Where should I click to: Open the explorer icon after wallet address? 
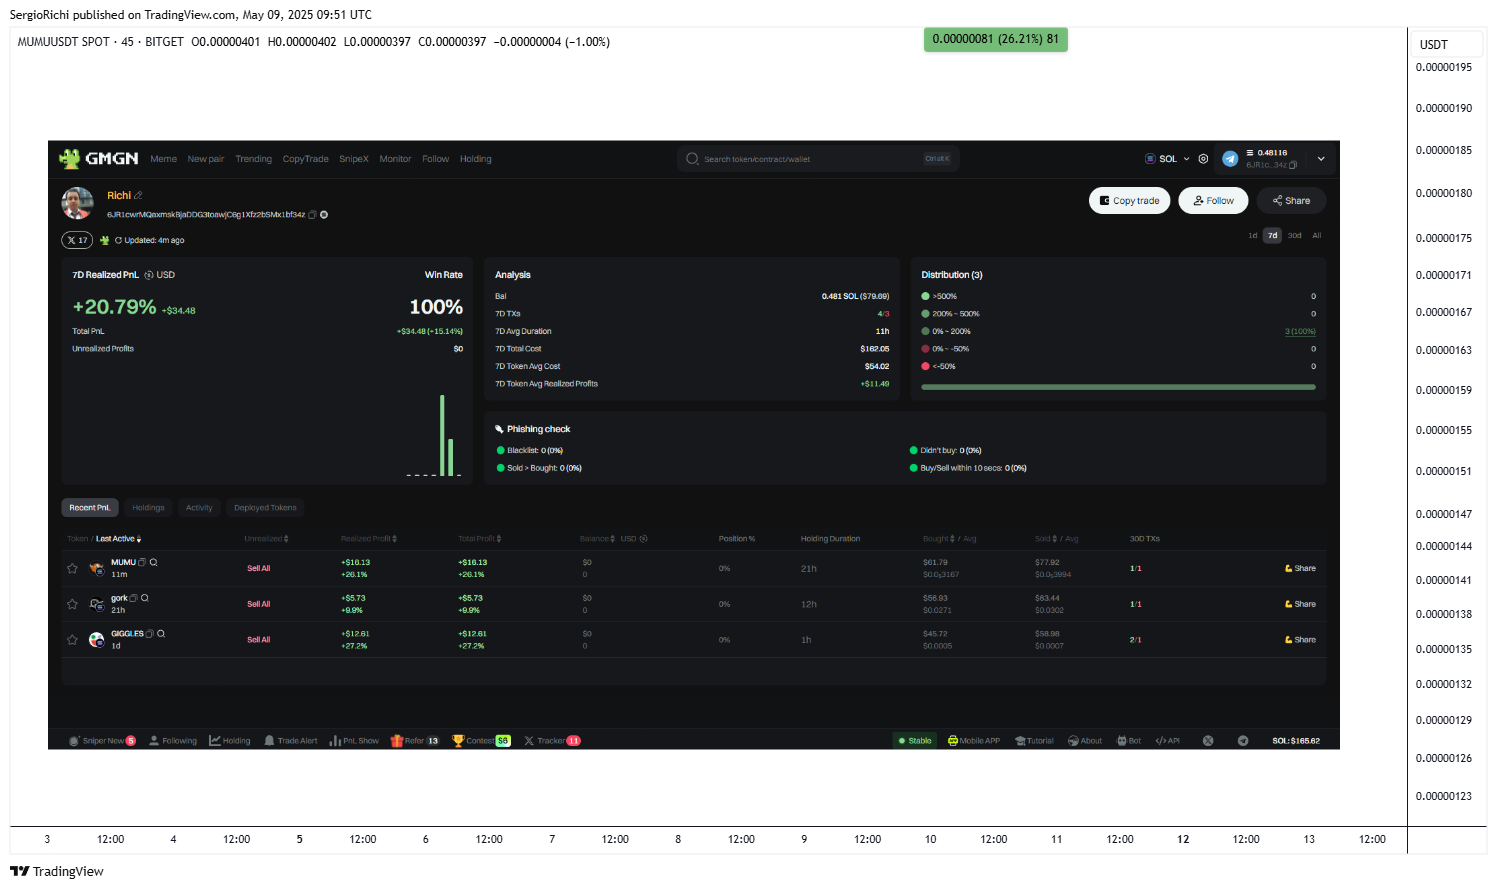click(x=324, y=215)
